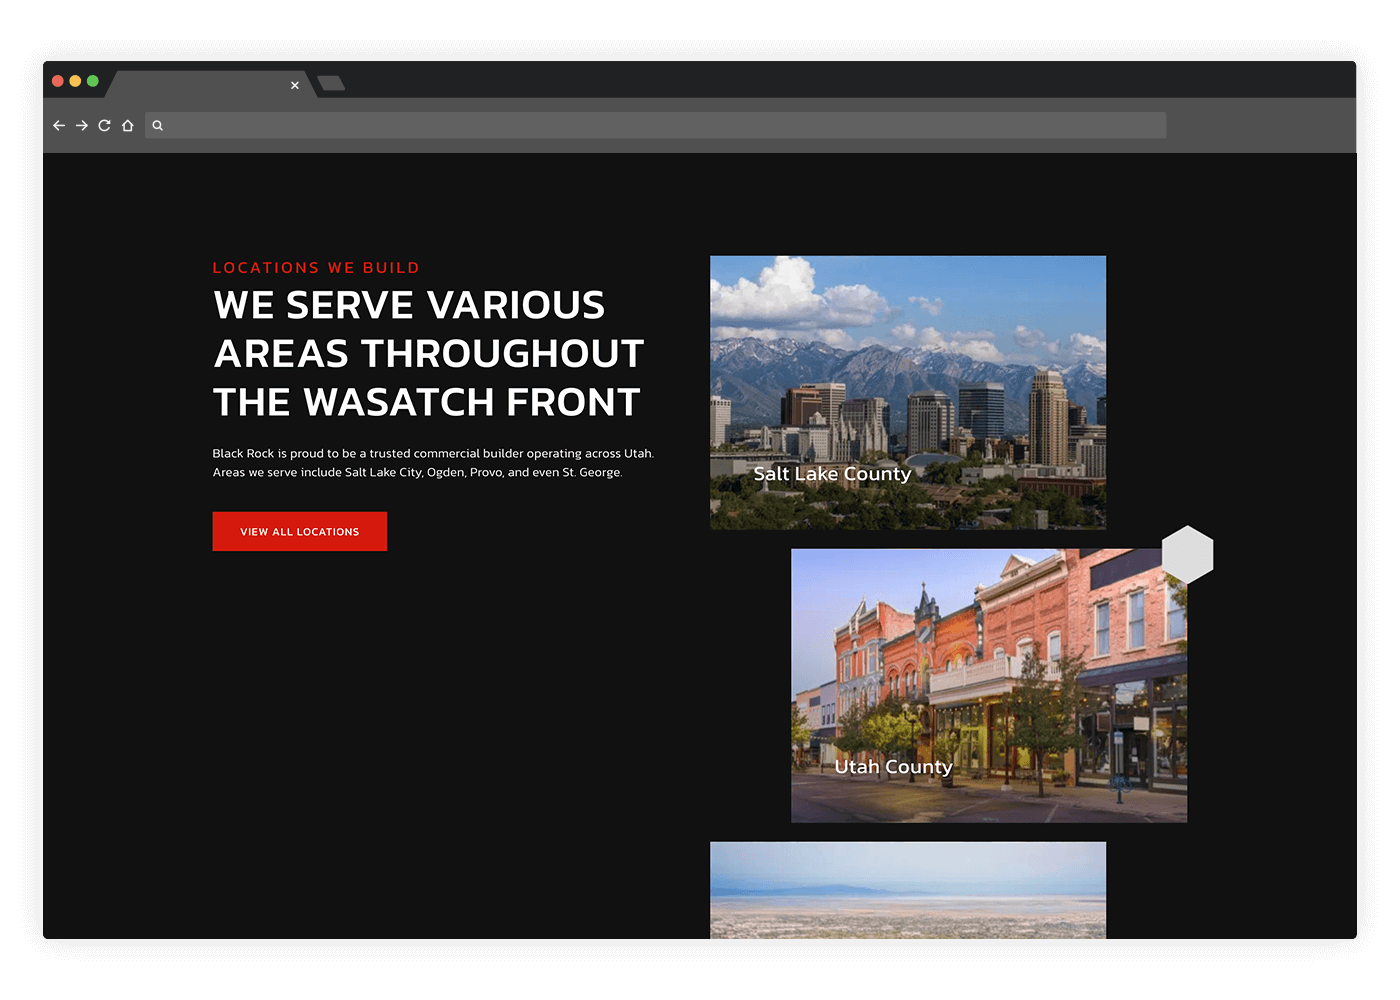Image resolution: width=1400 pixels, height=1000 pixels.
Task: Open a new browser tab
Action: 331,83
